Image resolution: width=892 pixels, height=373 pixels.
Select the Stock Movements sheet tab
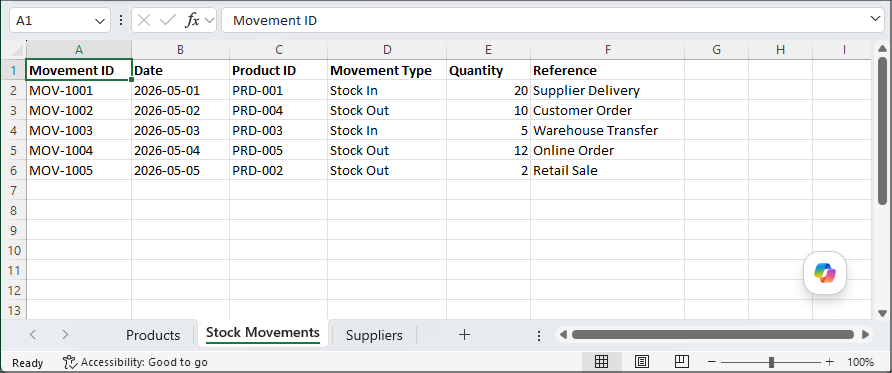click(263, 333)
